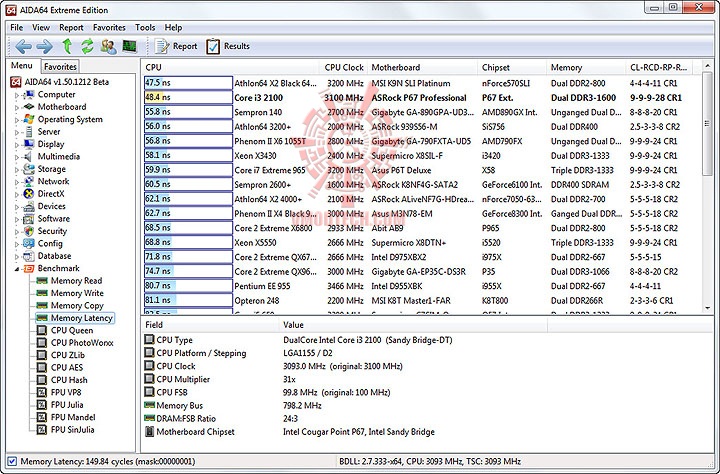This screenshot has height=474, width=720.
Task: Select the DirectX tree icon
Action: click(29, 194)
